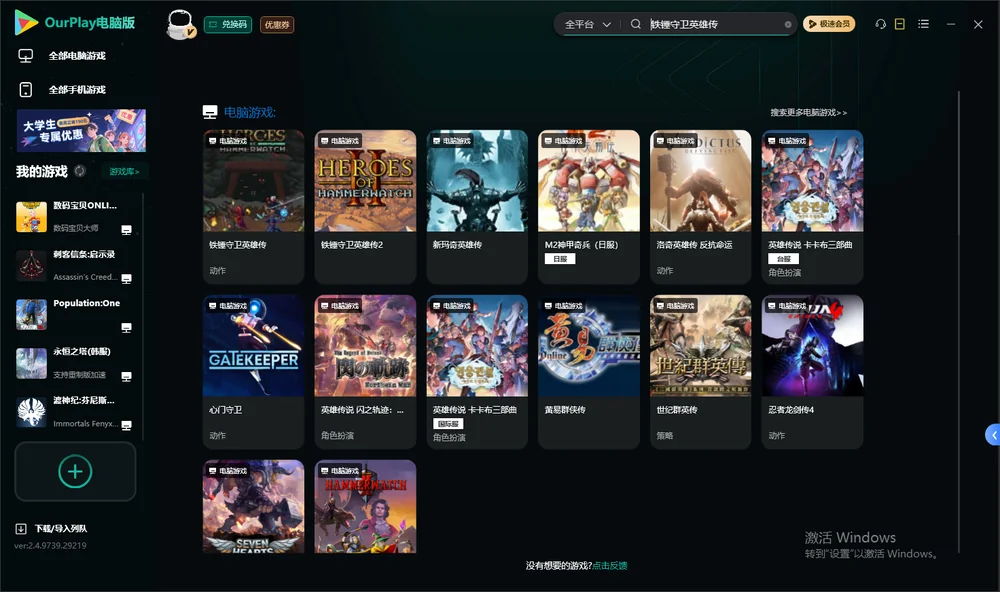The width and height of the screenshot is (1000, 592).
Task: Launch the Population:One sidebar game icon
Action: [31, 314]
